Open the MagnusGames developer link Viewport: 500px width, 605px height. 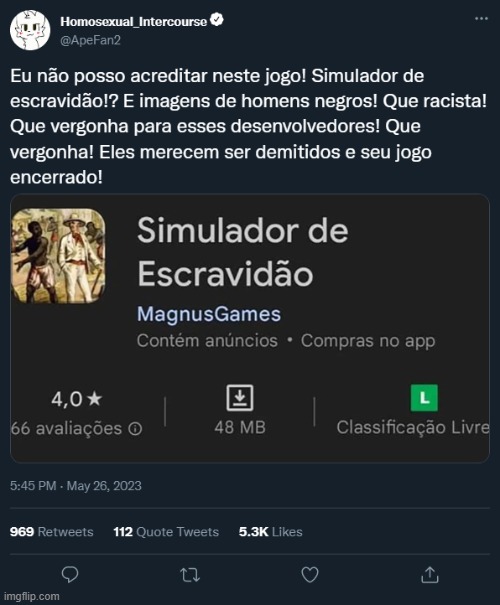(x=209, y=314)
